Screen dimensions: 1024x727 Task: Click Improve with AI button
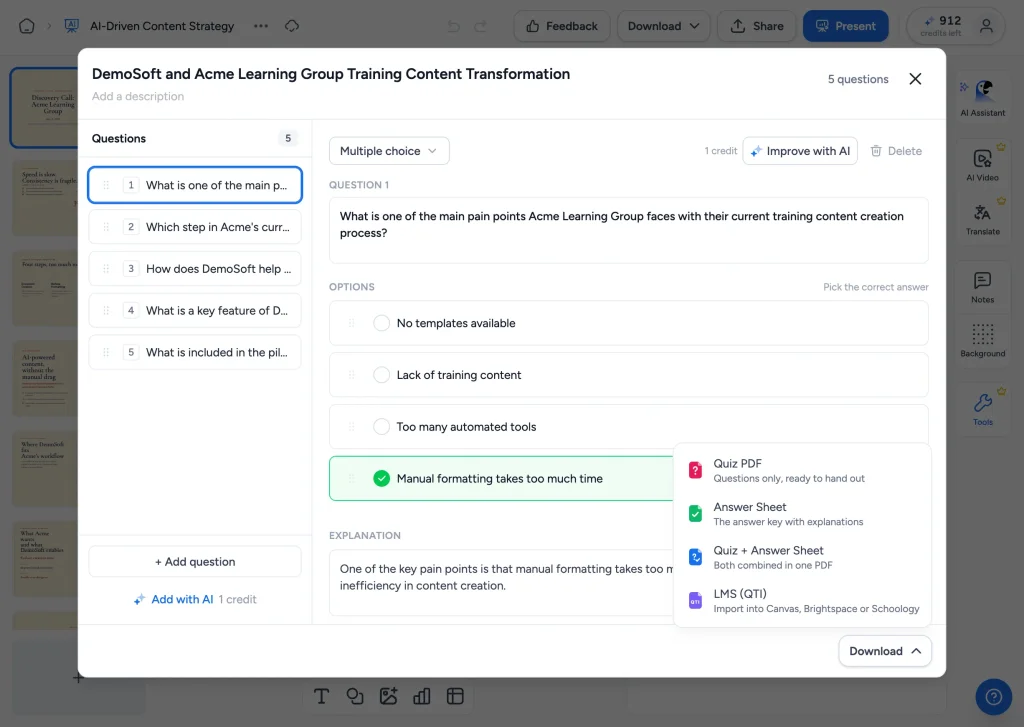[x=800, y=151]
